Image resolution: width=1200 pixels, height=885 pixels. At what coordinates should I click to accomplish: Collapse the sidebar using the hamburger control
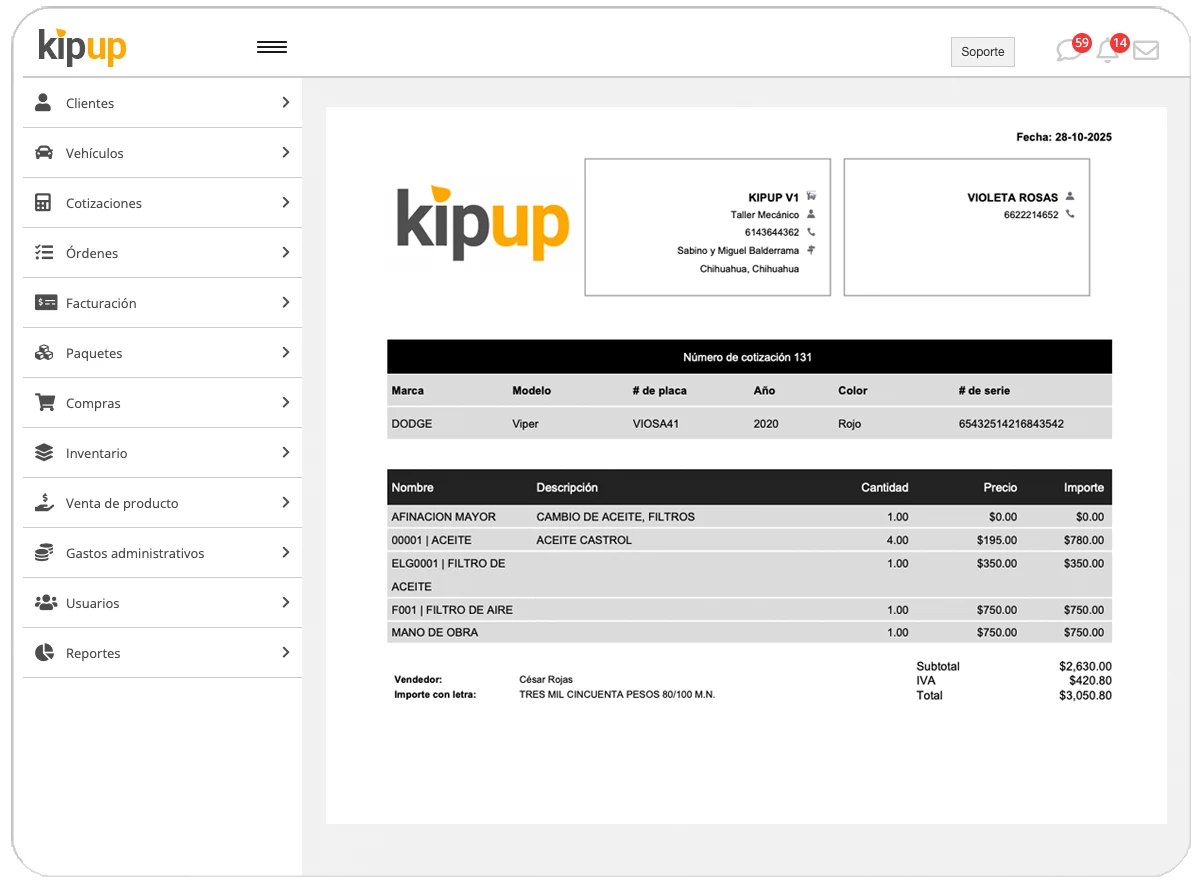272,46
